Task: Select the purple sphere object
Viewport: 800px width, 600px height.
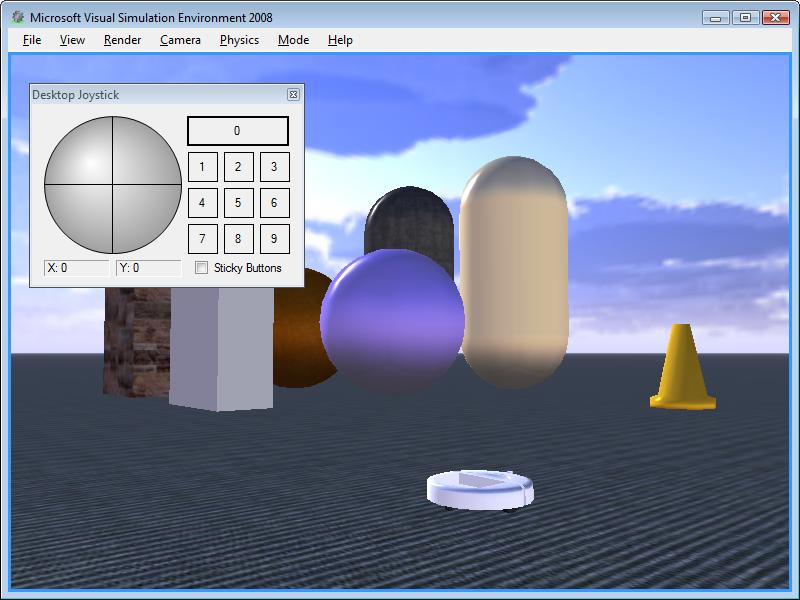Action: tap(392, 321)
